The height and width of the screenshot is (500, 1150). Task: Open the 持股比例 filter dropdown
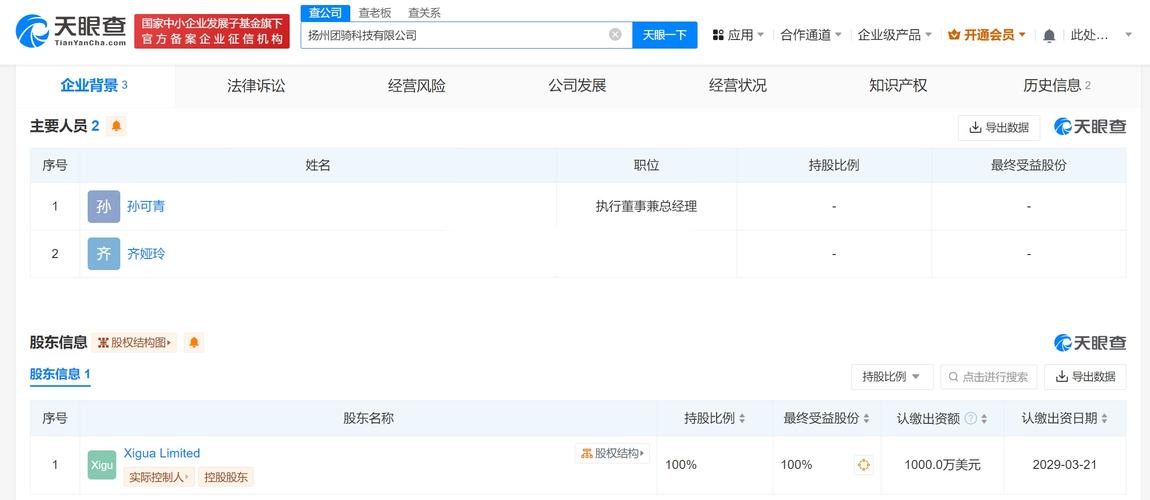coord(892,377)
